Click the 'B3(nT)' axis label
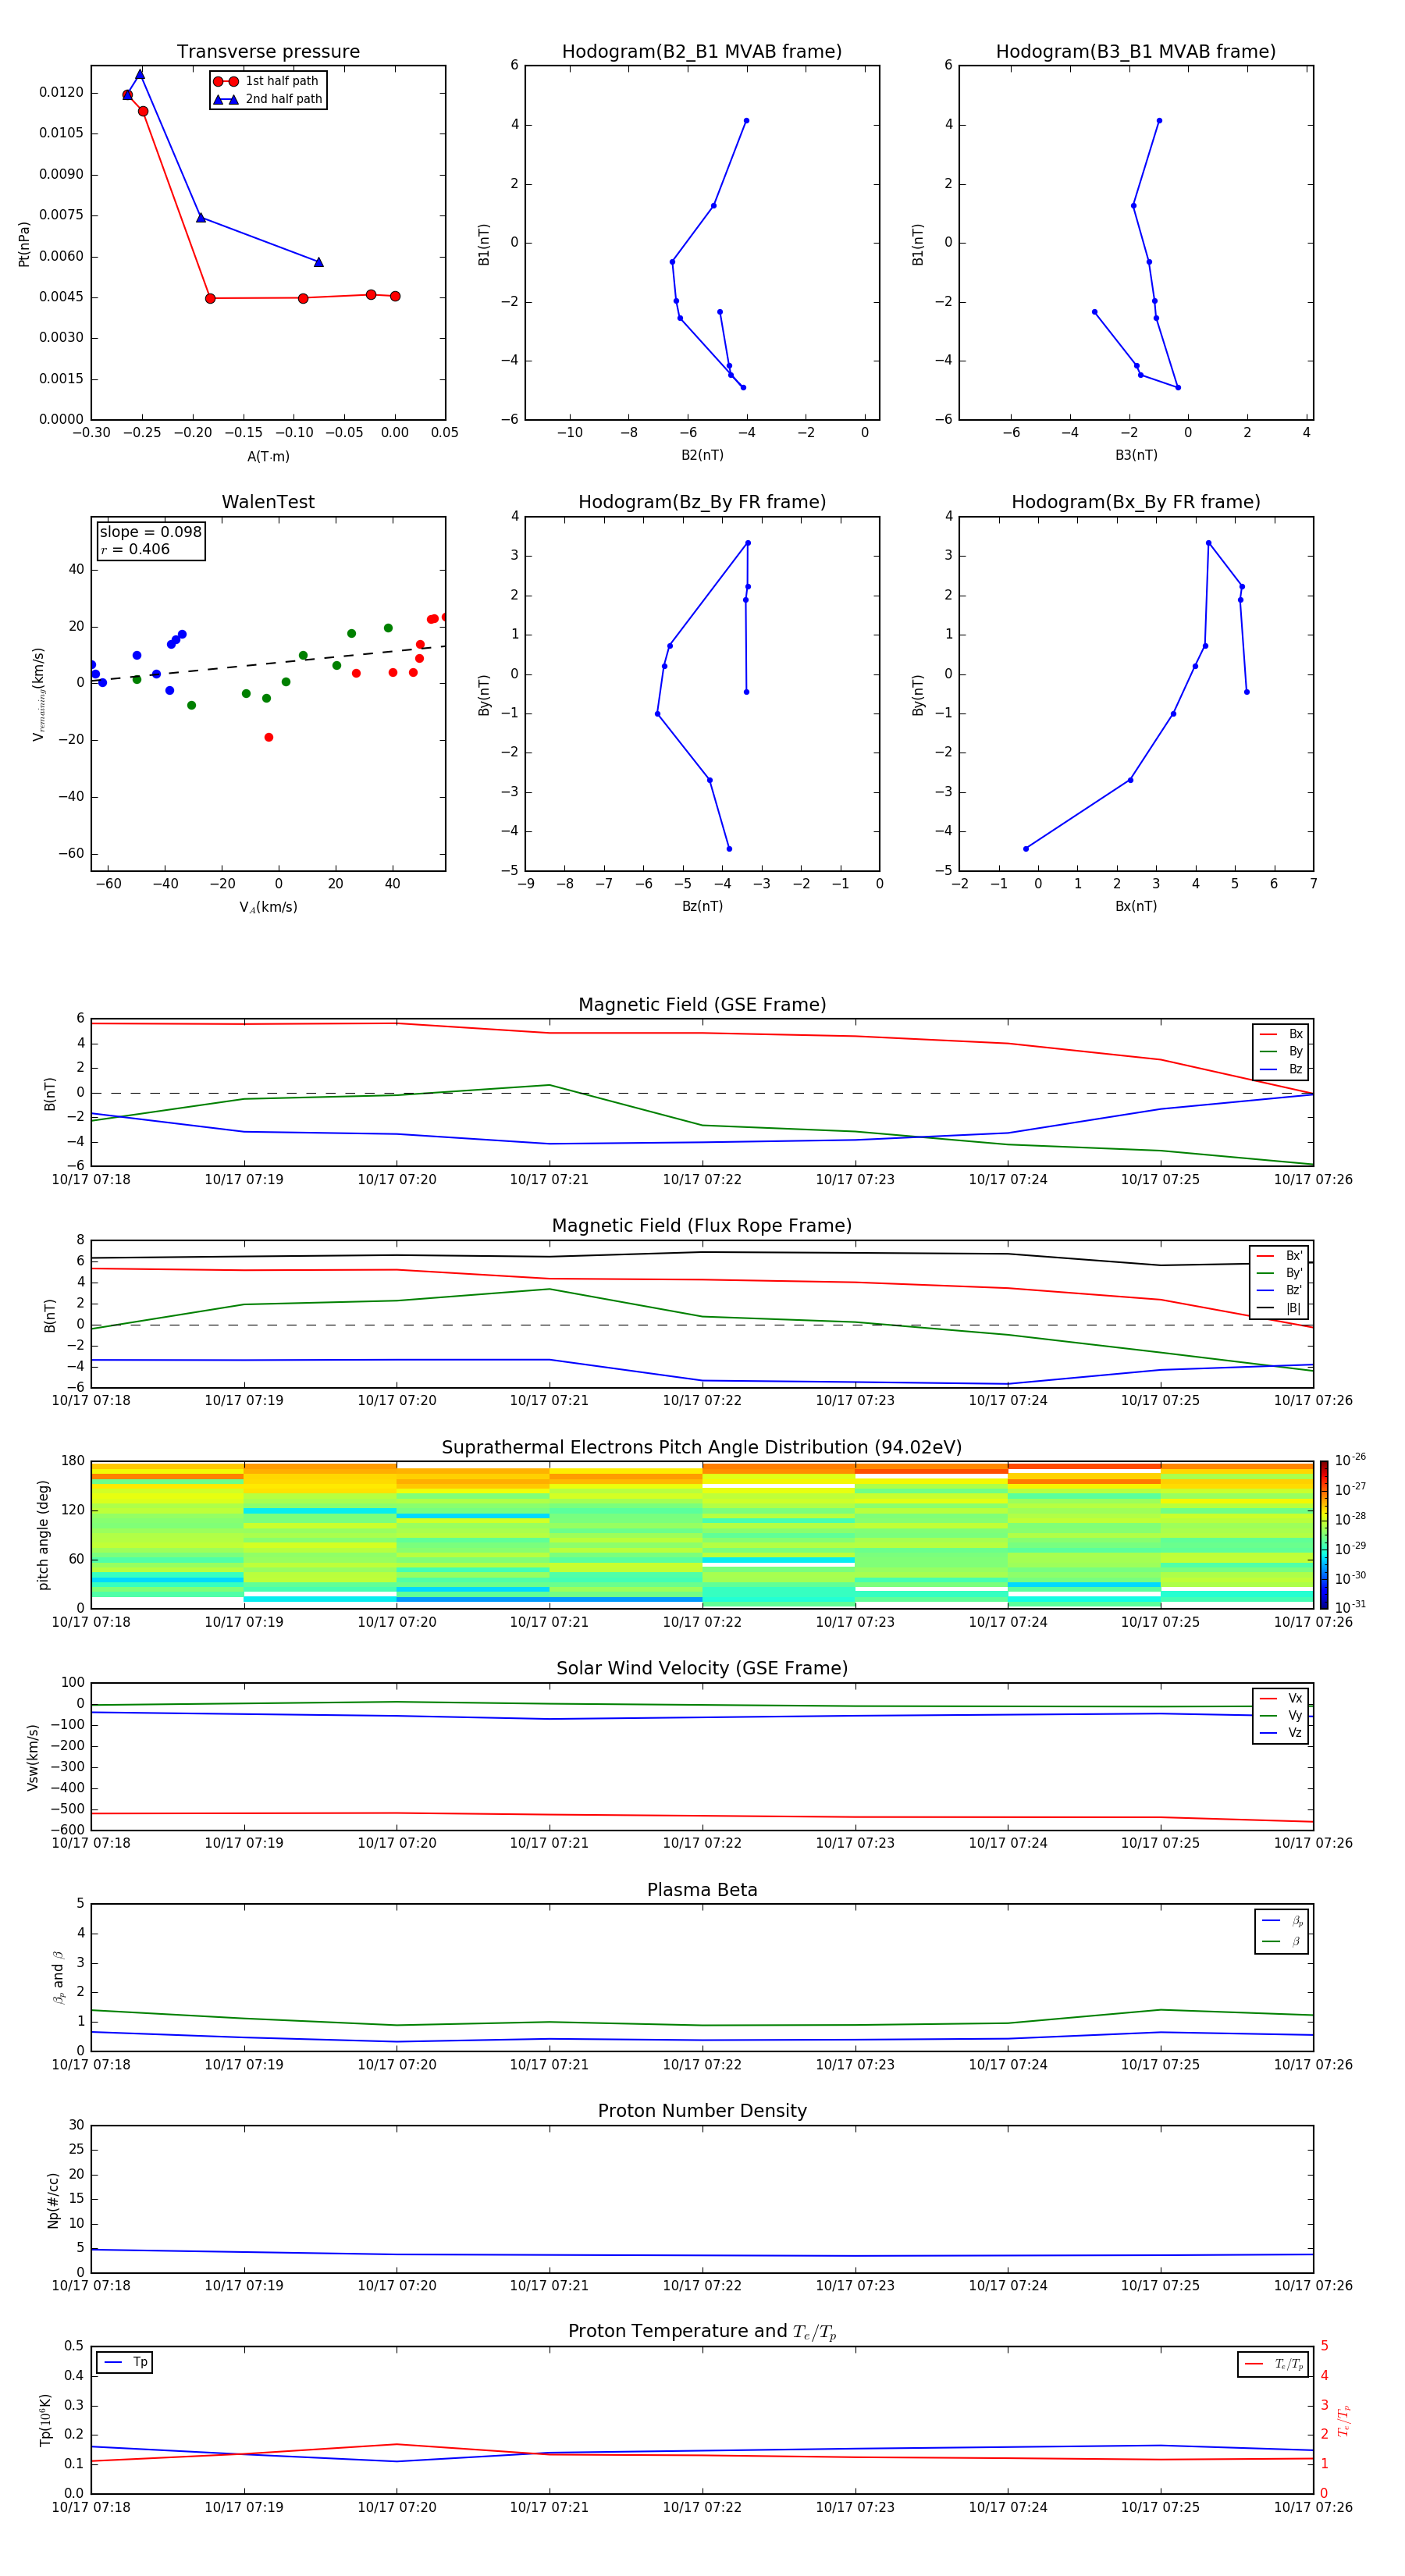Viewport: 1405px width, 2576px height. (x=1136, y=455)
